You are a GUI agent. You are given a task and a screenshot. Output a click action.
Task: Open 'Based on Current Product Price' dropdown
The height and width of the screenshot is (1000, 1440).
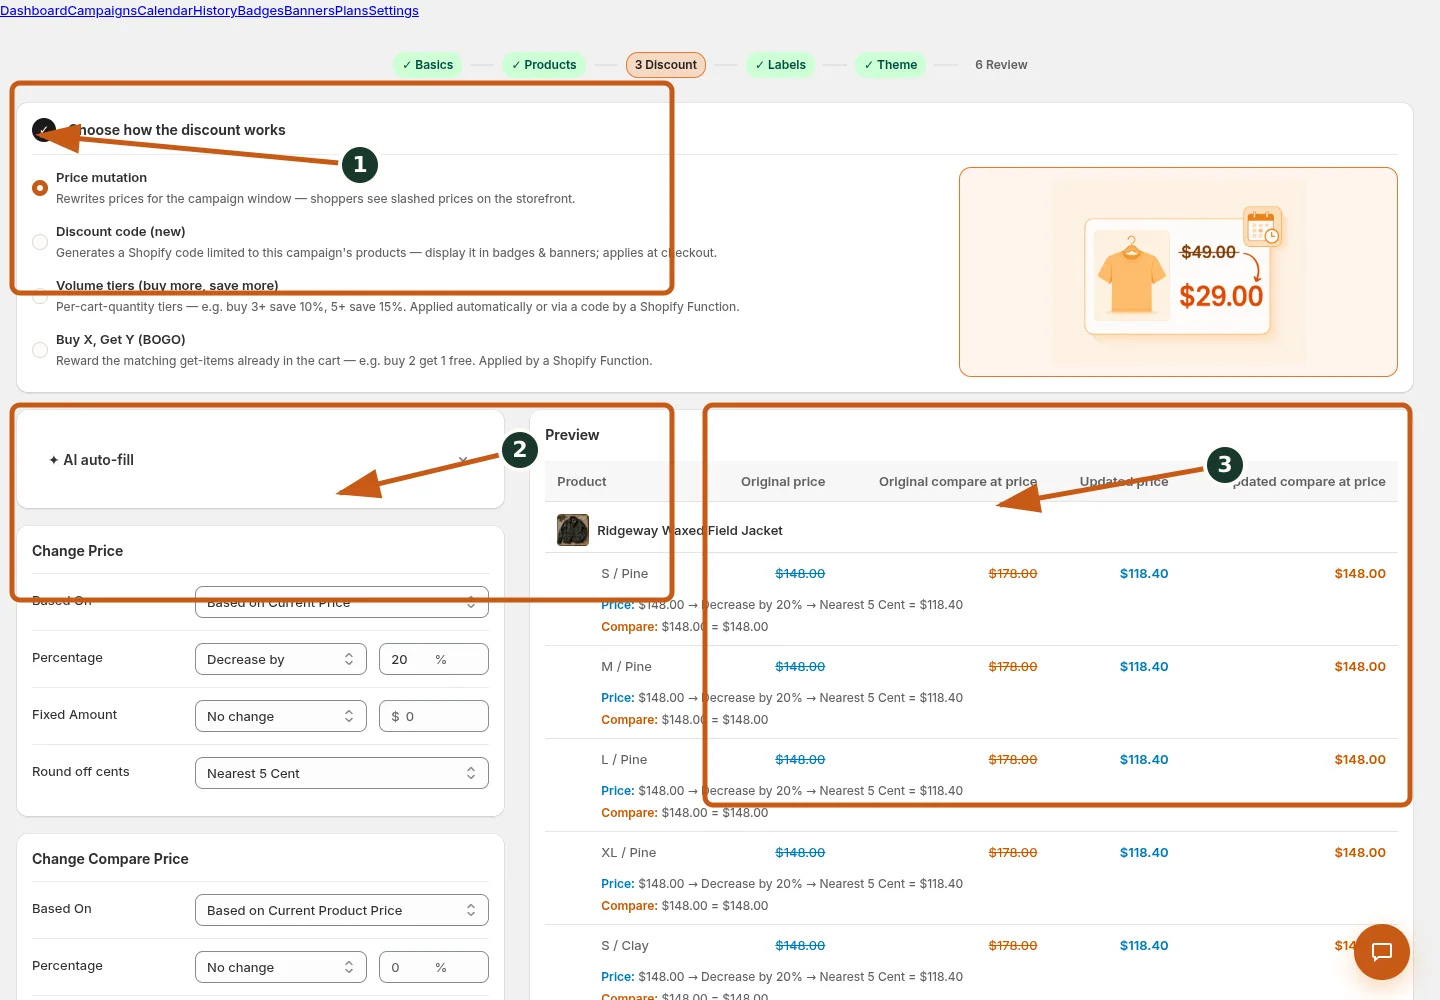[342, 910]
